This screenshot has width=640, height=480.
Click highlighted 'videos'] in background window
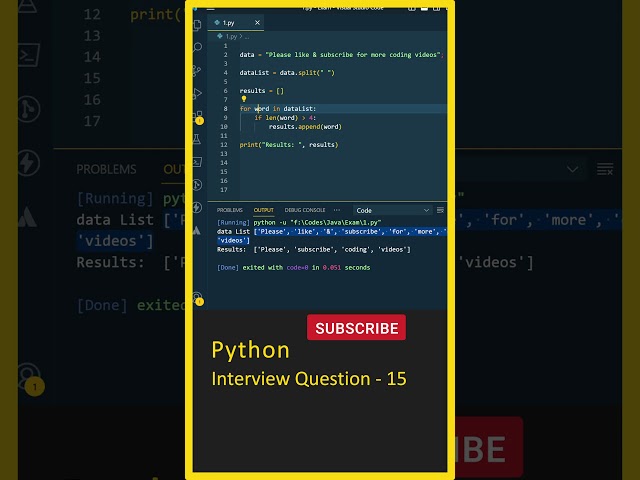pos(115,241)
